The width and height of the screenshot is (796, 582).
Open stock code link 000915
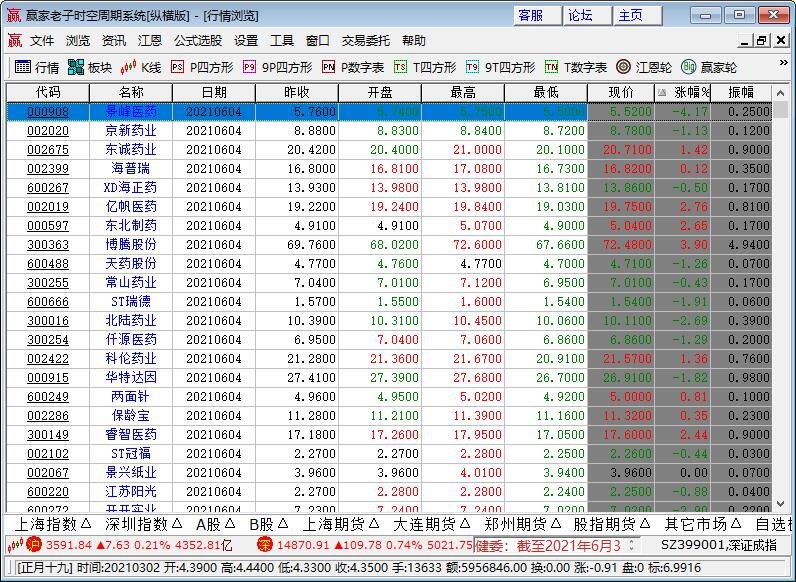pos(48,378)
